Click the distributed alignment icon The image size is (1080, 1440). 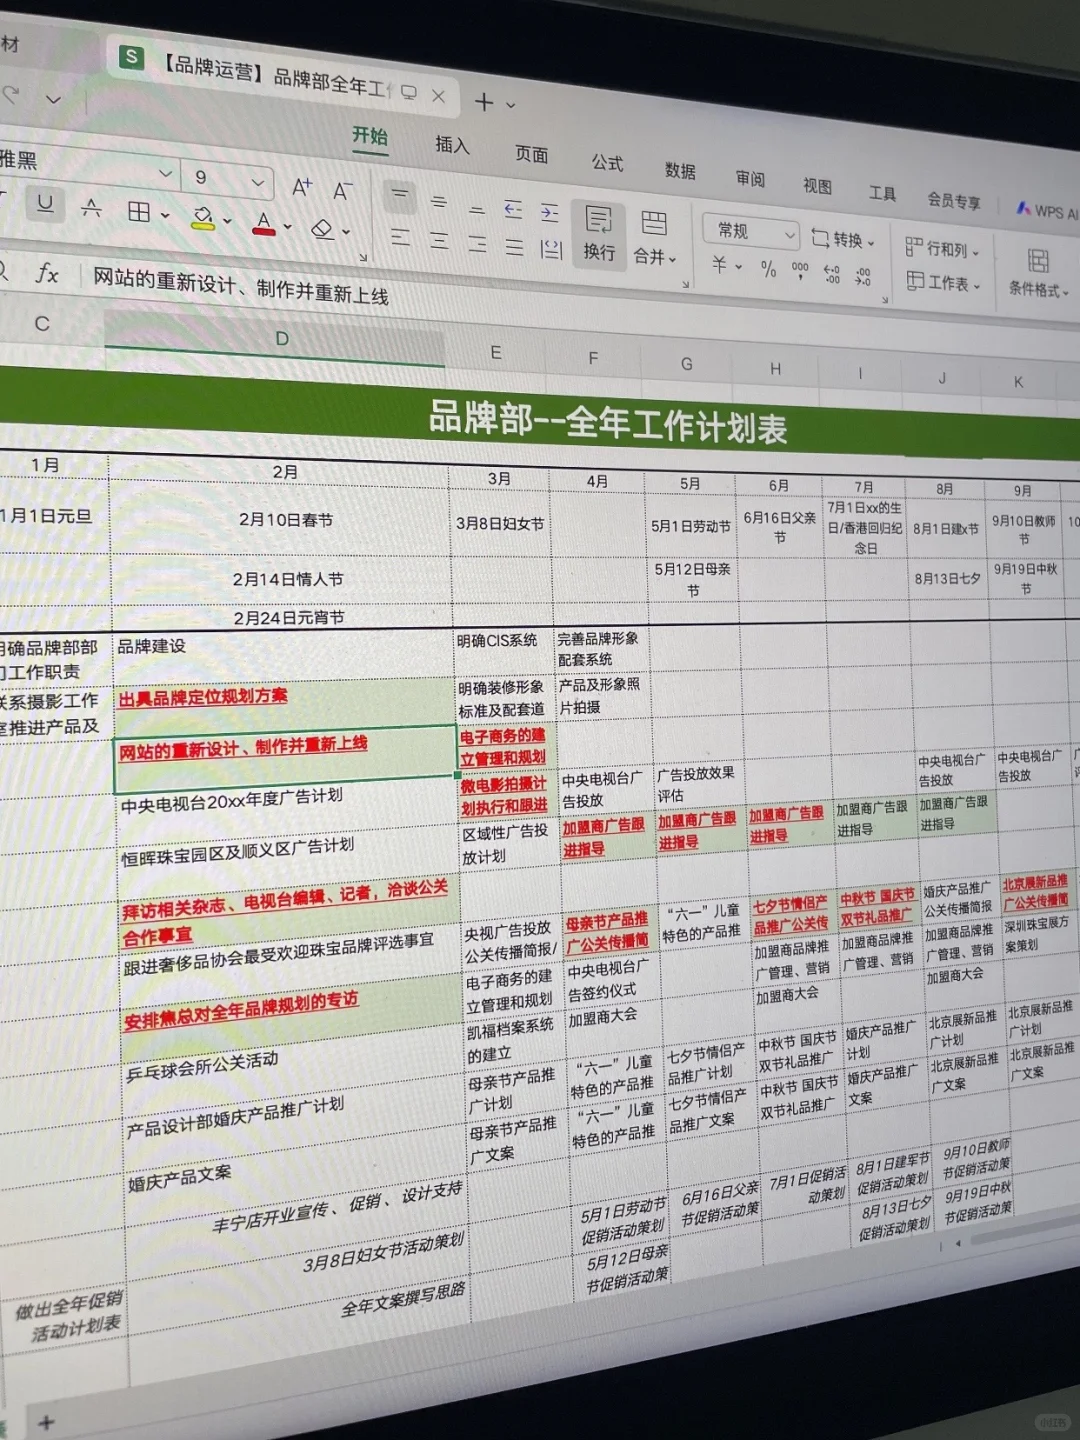[551, 249]
